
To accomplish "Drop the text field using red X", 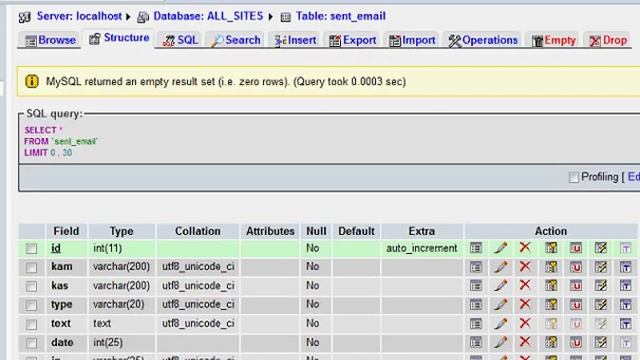I will click(525, 323).
